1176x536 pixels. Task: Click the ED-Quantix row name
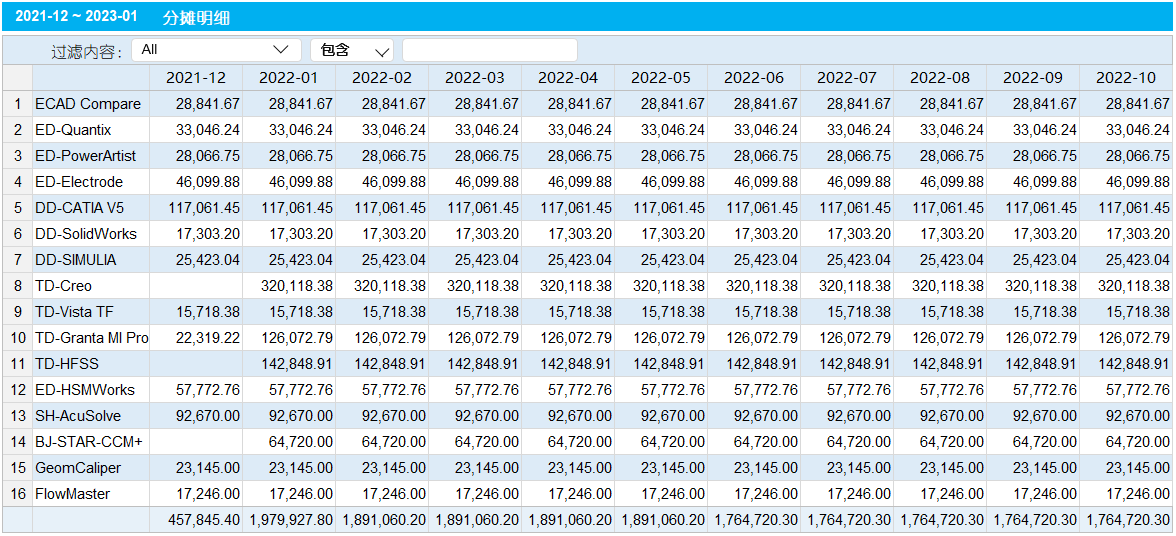(74, 130)
